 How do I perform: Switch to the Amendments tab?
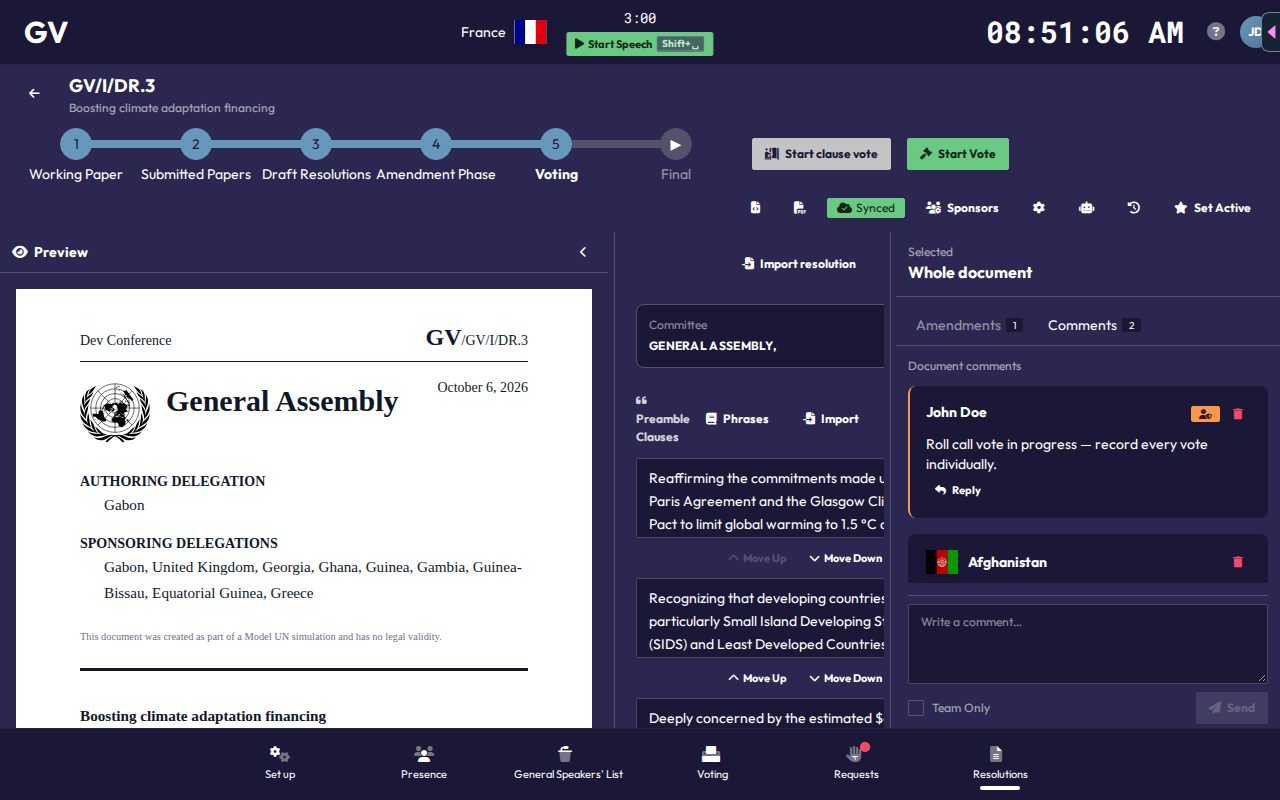pyautogui.click(x=968, y=325)
